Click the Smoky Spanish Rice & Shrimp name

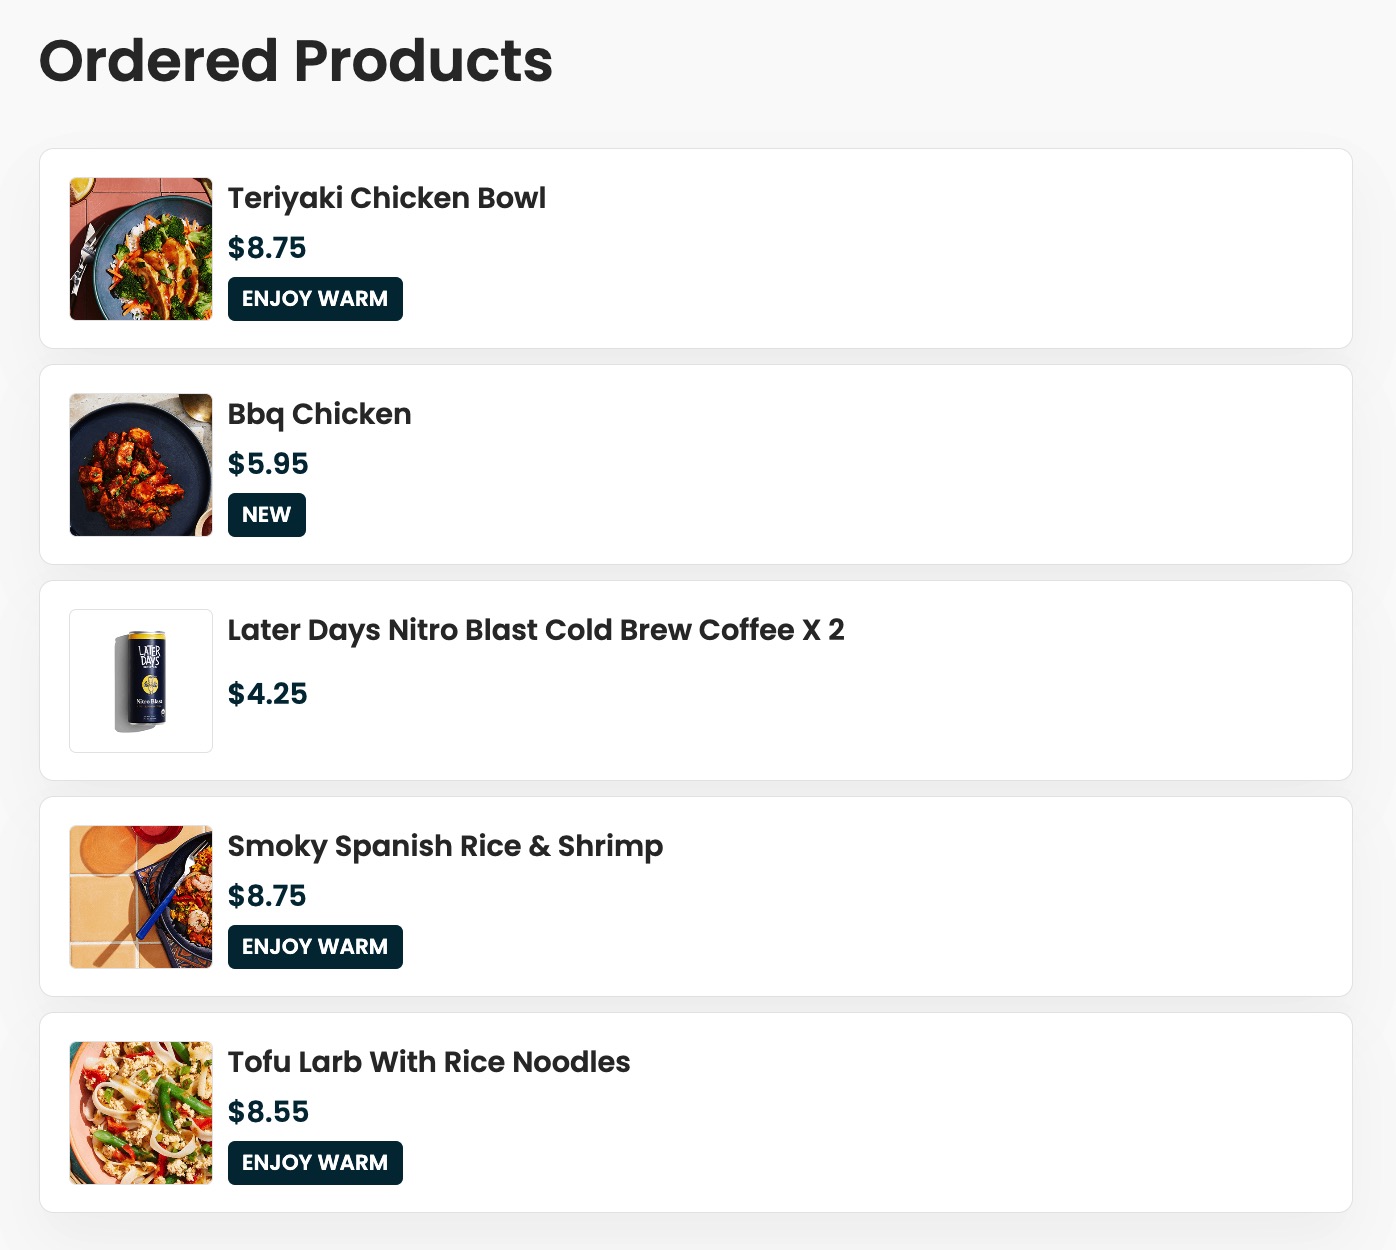click(x=445, y=846)
